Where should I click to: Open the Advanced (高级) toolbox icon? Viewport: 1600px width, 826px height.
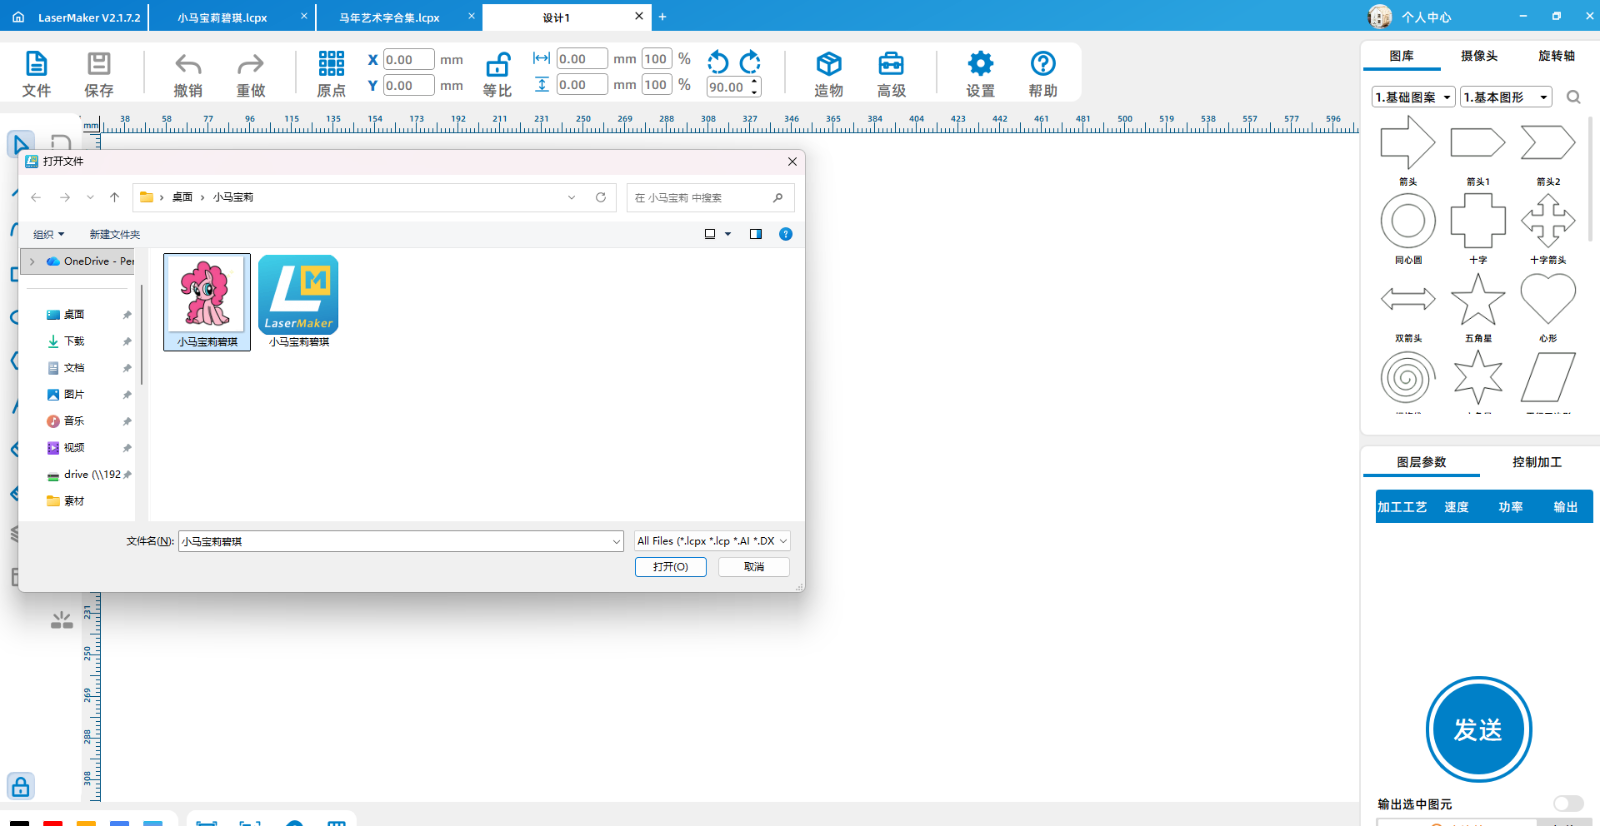point(891,65)
